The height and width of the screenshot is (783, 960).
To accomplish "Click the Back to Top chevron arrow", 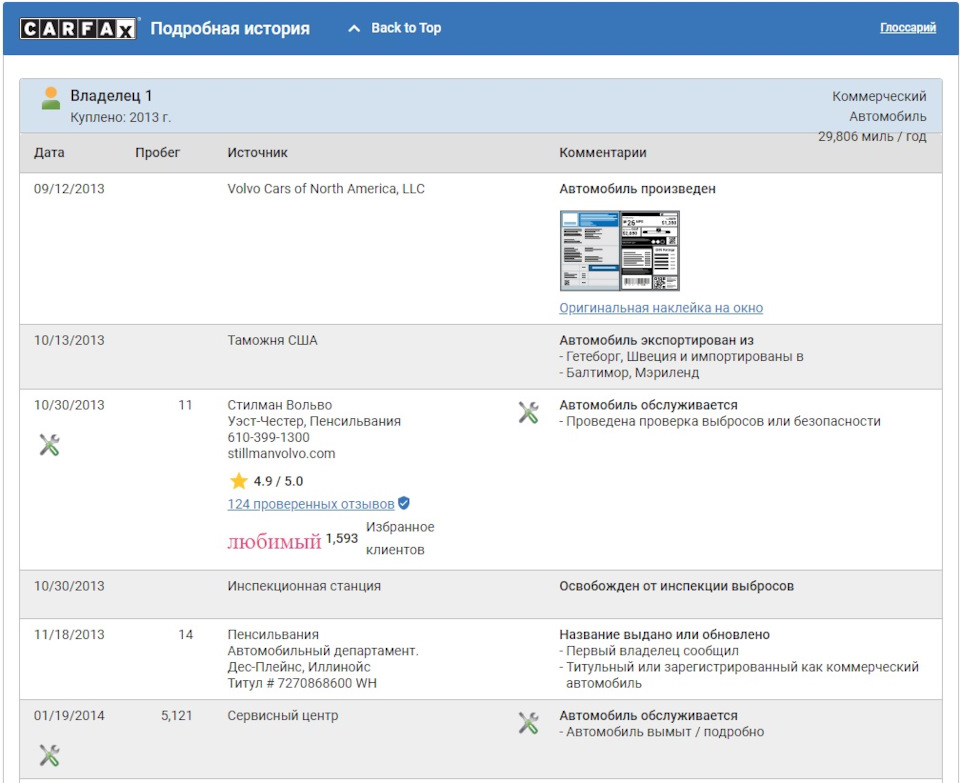I will tap(354, 28).
